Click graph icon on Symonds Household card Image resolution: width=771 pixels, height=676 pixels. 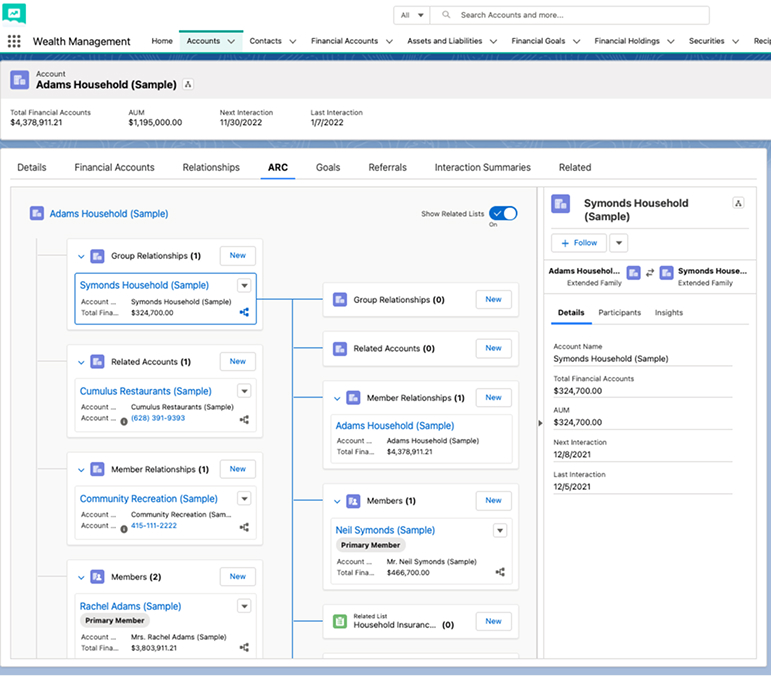point(244,312)
